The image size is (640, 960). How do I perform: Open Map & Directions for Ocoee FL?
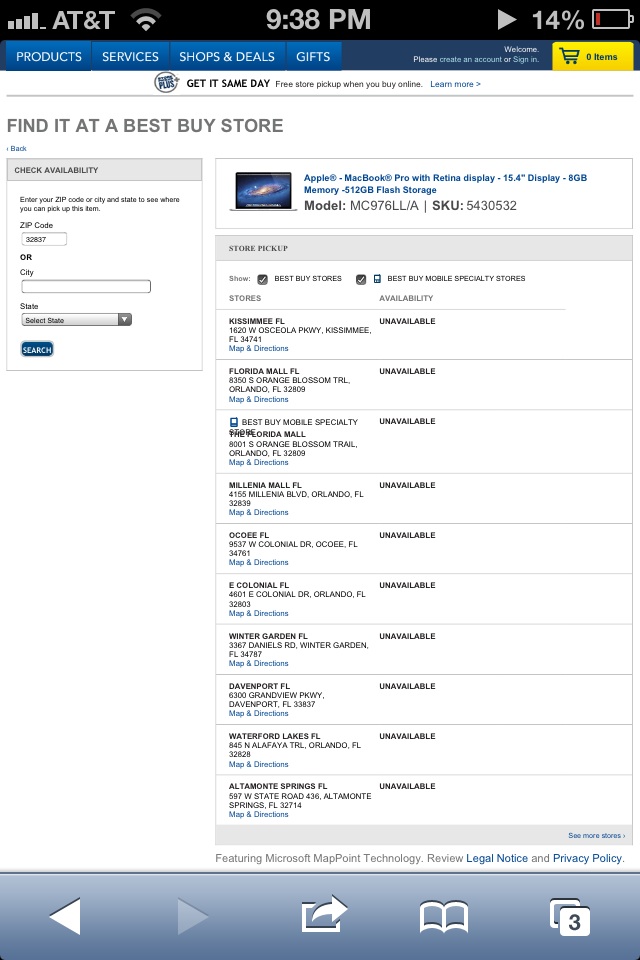pos(258,562)
